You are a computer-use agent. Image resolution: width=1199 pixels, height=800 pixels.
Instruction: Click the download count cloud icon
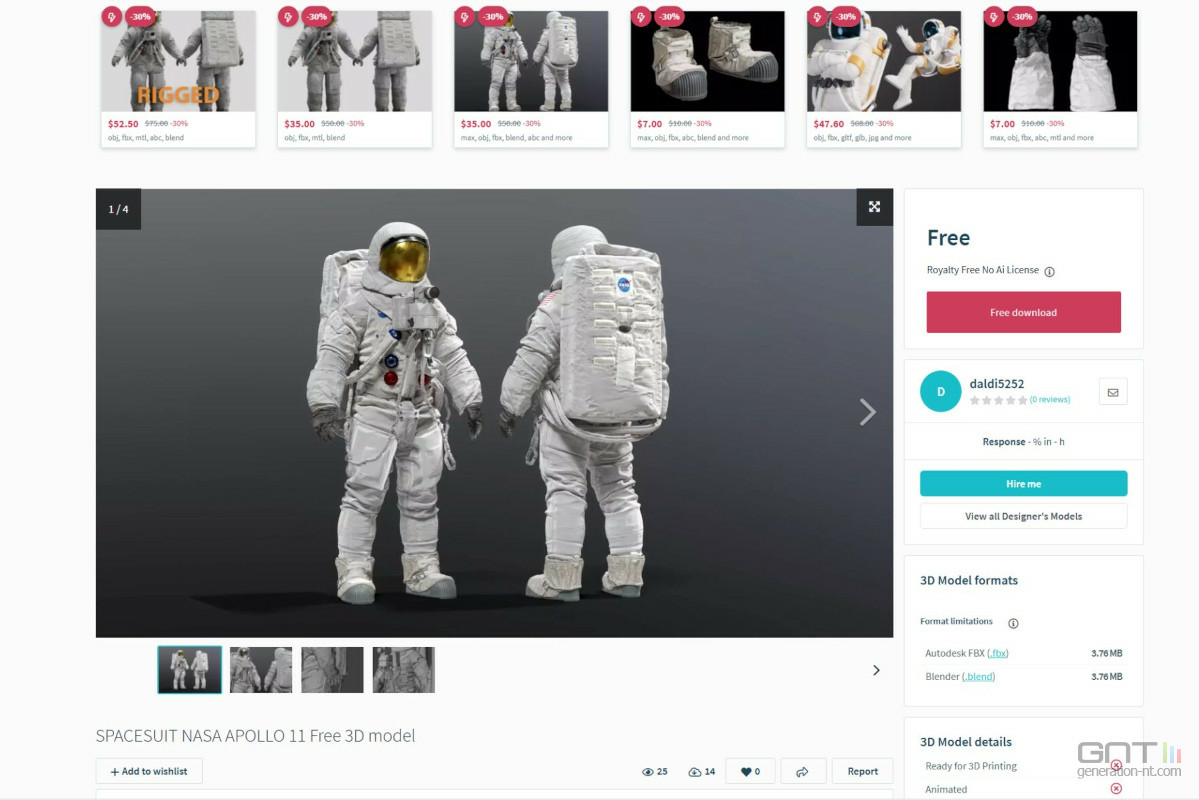click(694, 772)
